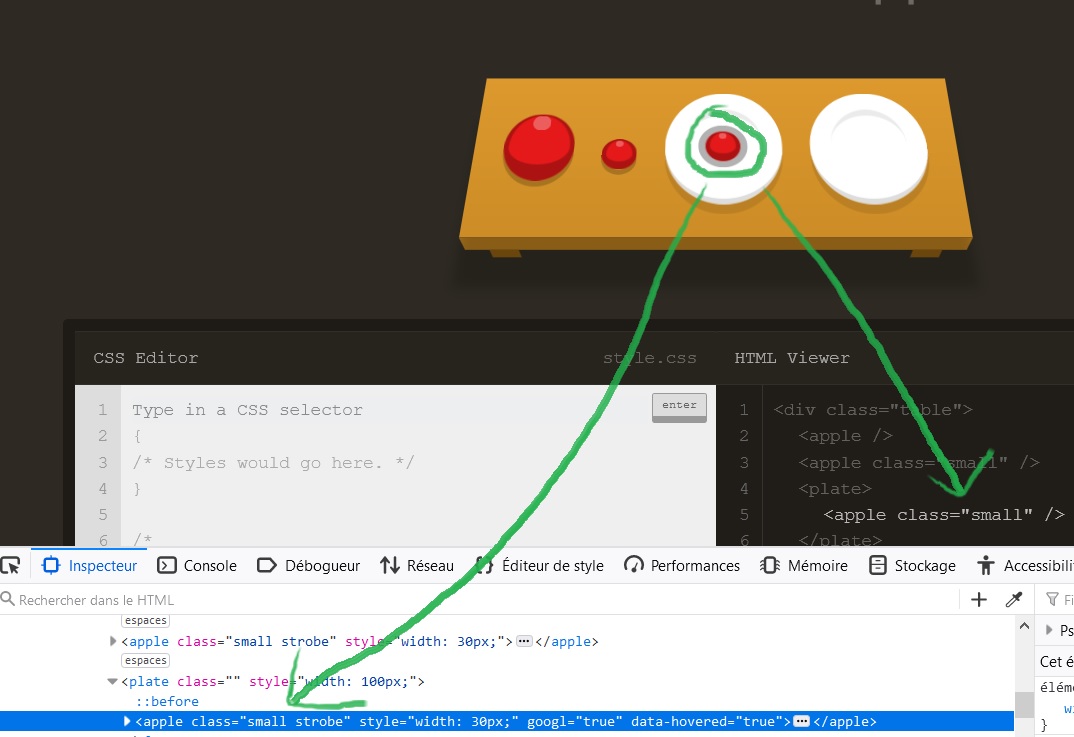Collapse the plate element node

pos(113,682)
